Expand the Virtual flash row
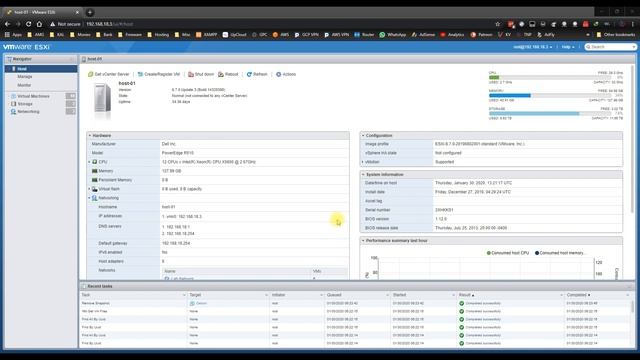 click(89, 189)
